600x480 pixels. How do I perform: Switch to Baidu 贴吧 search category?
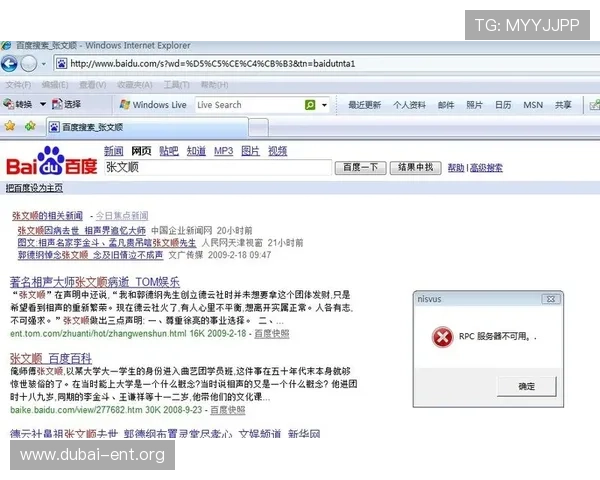click(169, 151)
